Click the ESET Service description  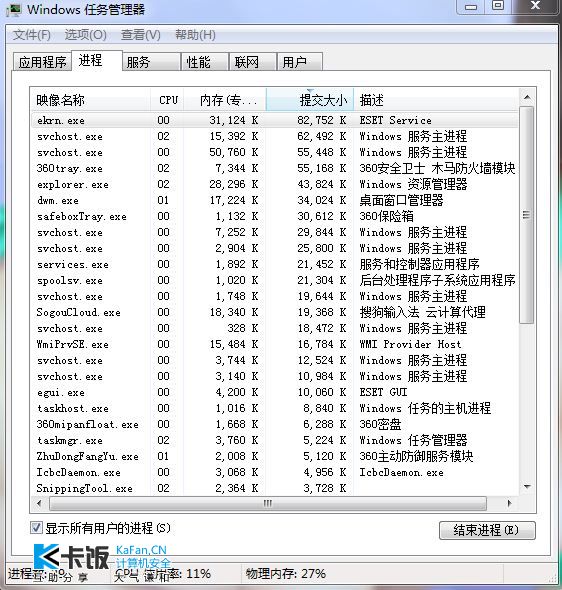pos(395,120)
